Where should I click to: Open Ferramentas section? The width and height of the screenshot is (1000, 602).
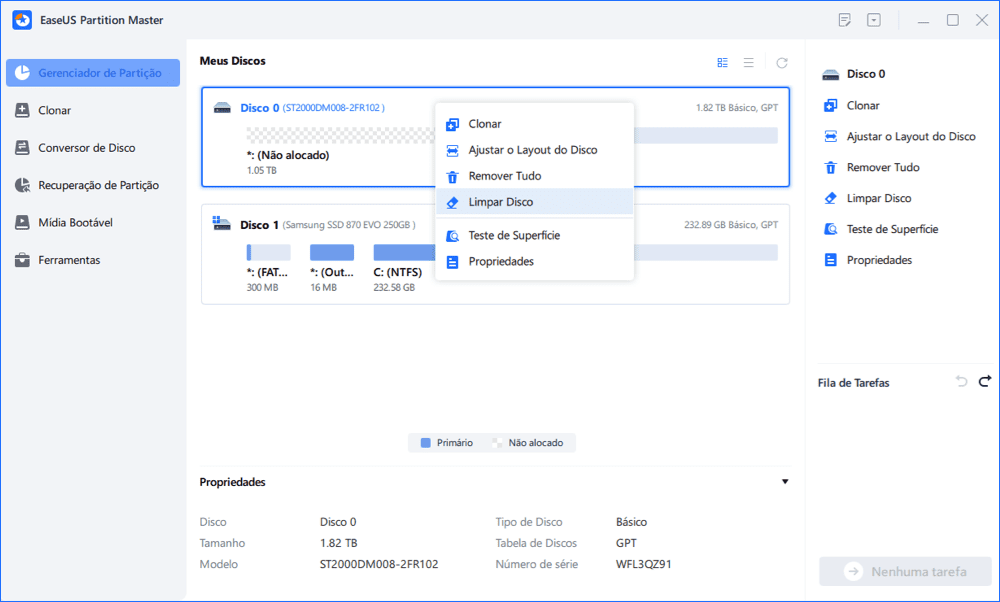[69, 260]
